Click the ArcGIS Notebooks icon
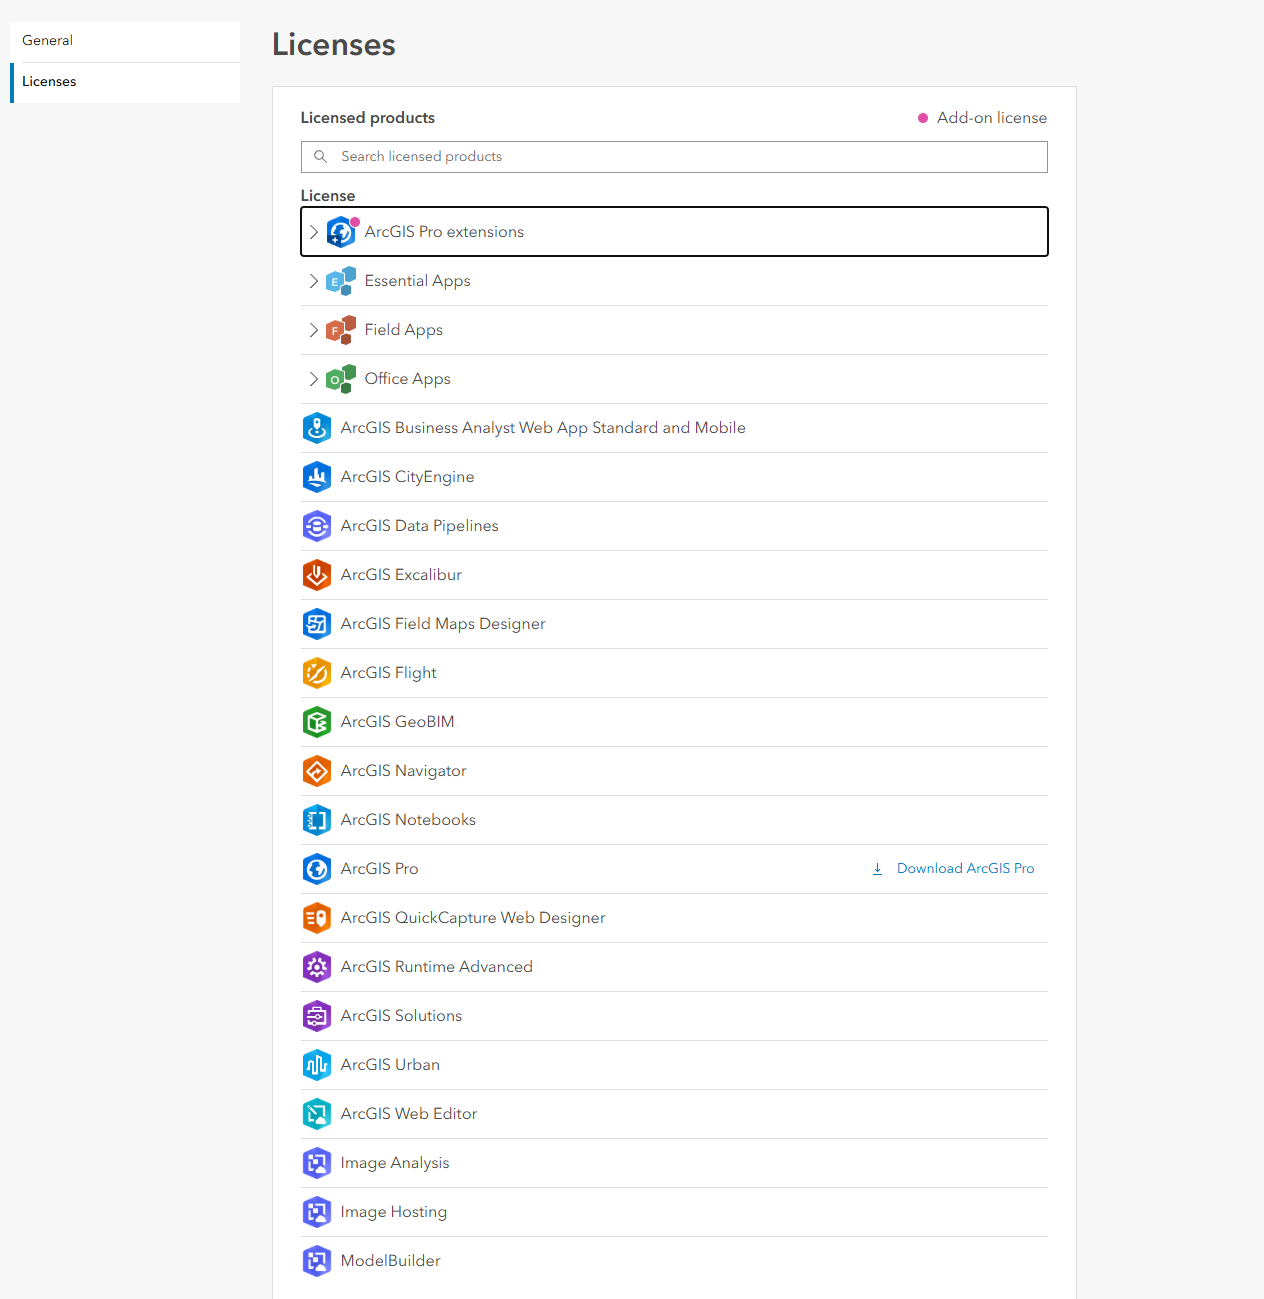 (x=317, y=820)
